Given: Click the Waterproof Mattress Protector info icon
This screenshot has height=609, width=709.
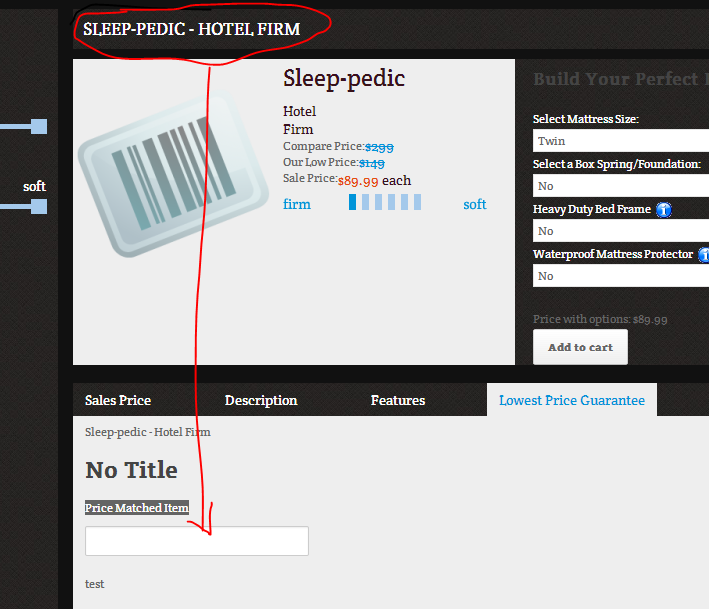Looking at the screenshot, I should [704, 255].
